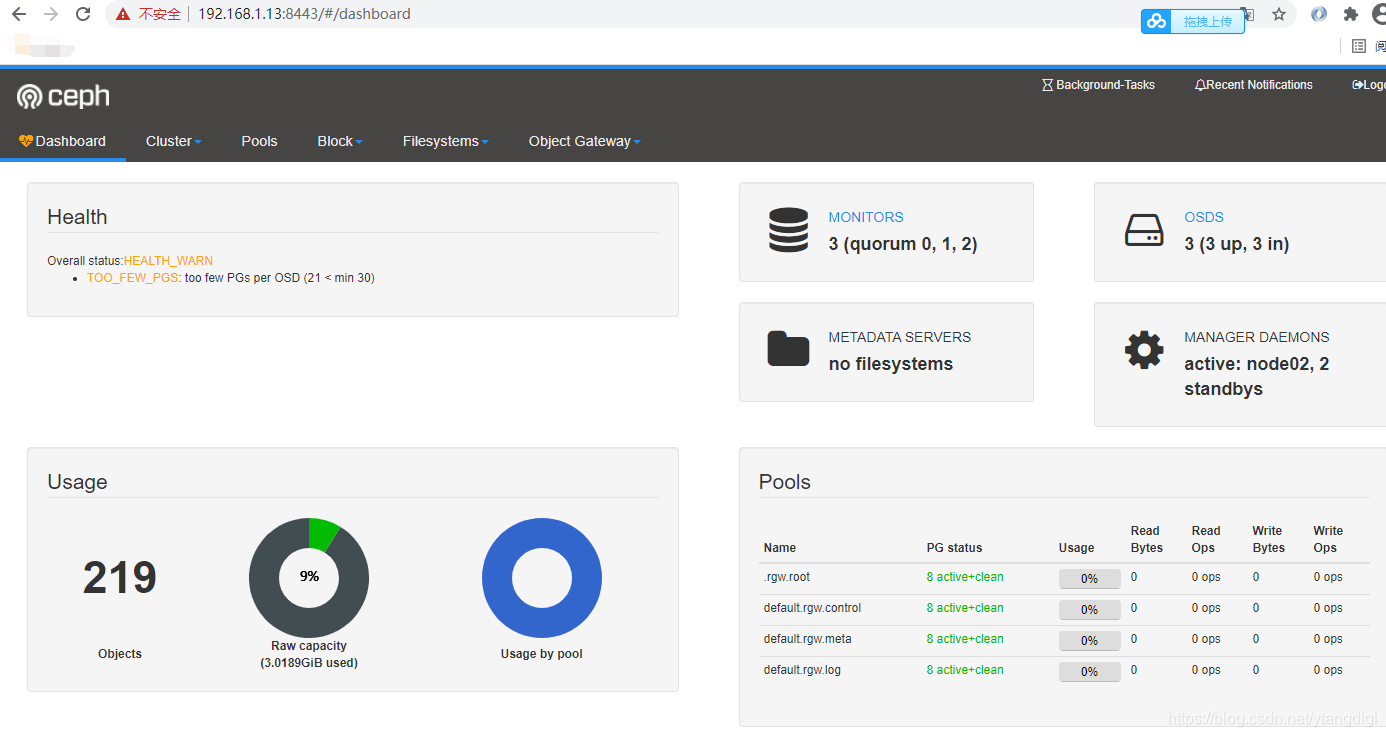
Task: Click the Usage panel heading
Action: pos(77,482)
